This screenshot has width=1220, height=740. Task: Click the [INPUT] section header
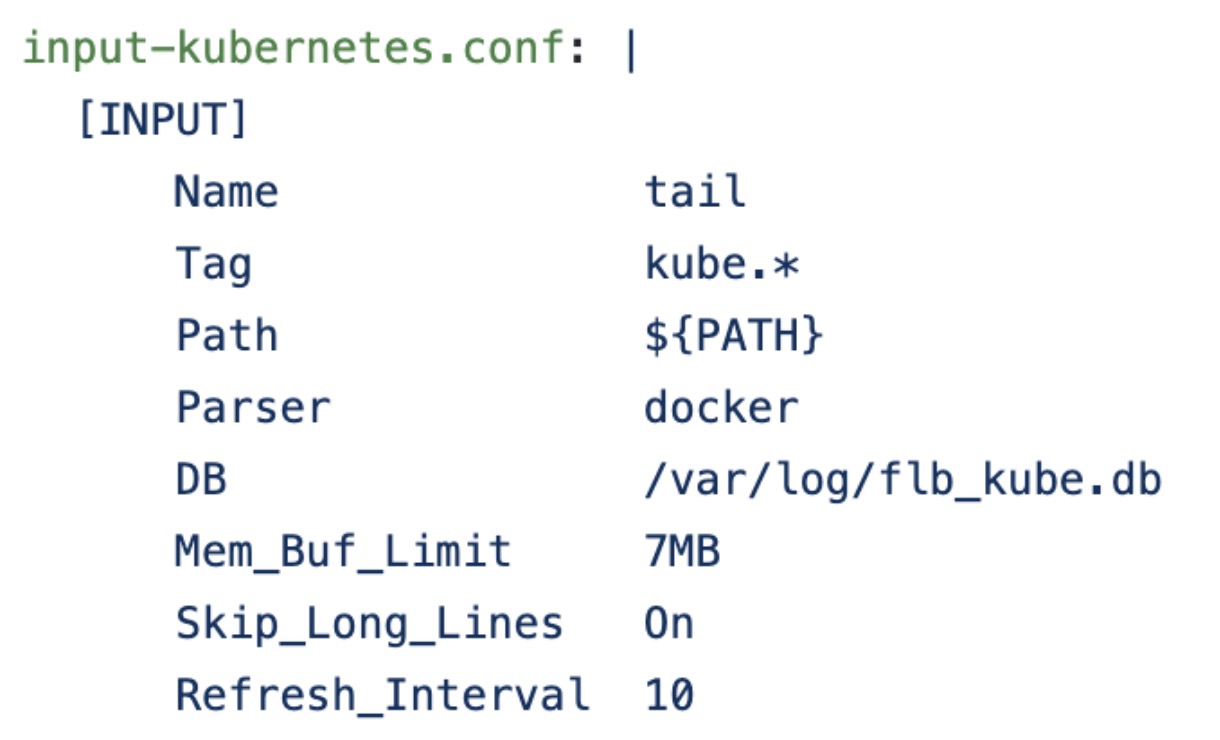point(162,120)
